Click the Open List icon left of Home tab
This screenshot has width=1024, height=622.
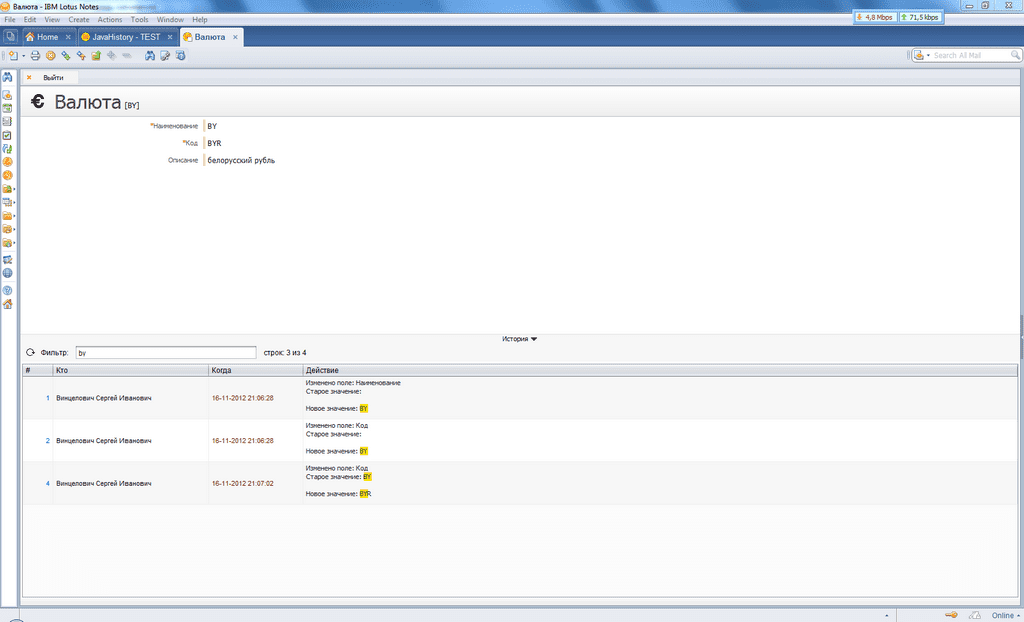(x=10, y=37)
